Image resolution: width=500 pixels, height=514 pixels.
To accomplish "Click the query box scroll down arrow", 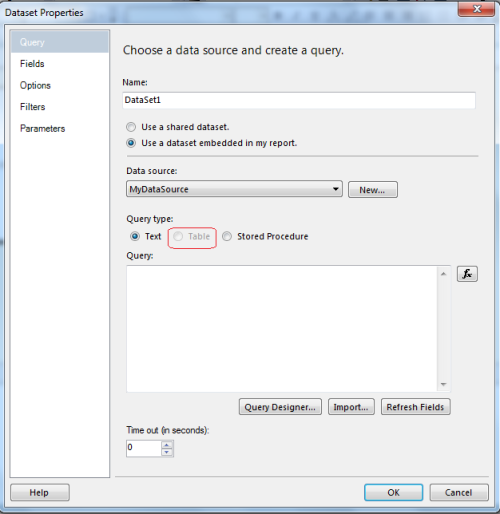I will click(443, 384).
